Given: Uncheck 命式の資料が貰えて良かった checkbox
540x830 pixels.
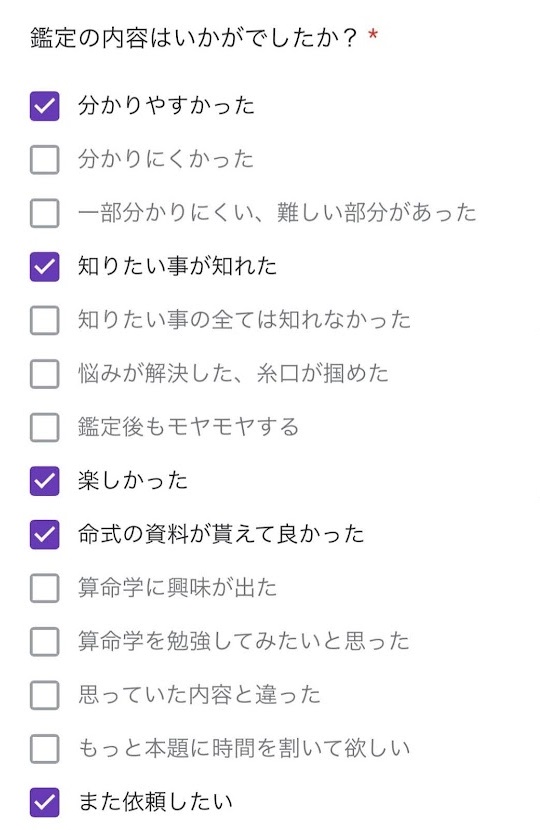Looking at the screenshot, I should click(x=44, y=535).
